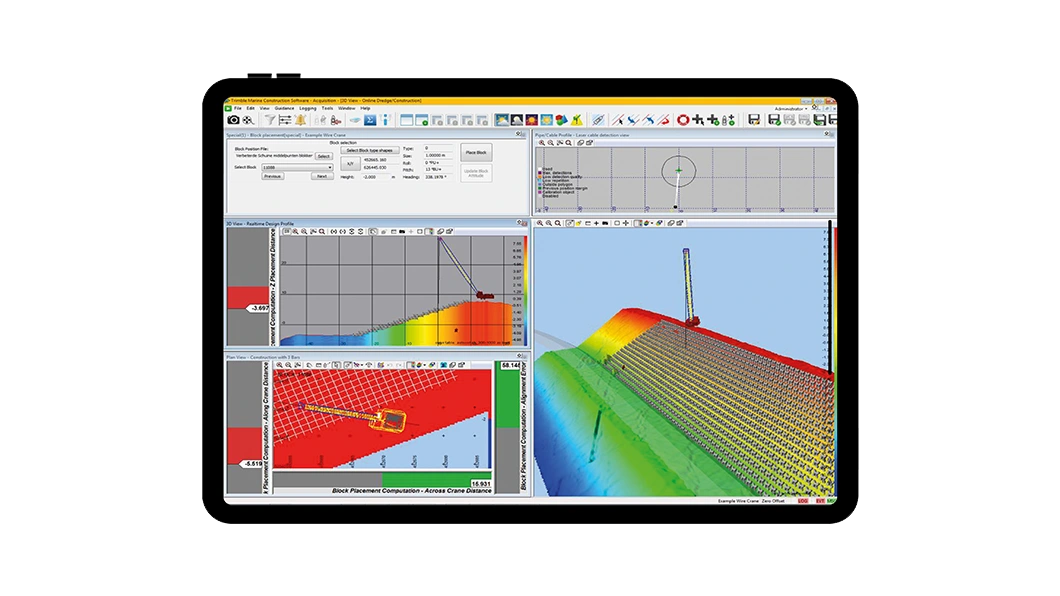This screenshot has height=596, width=1060.
Task: Go to the Next block
Action: [x=322, y=176]
